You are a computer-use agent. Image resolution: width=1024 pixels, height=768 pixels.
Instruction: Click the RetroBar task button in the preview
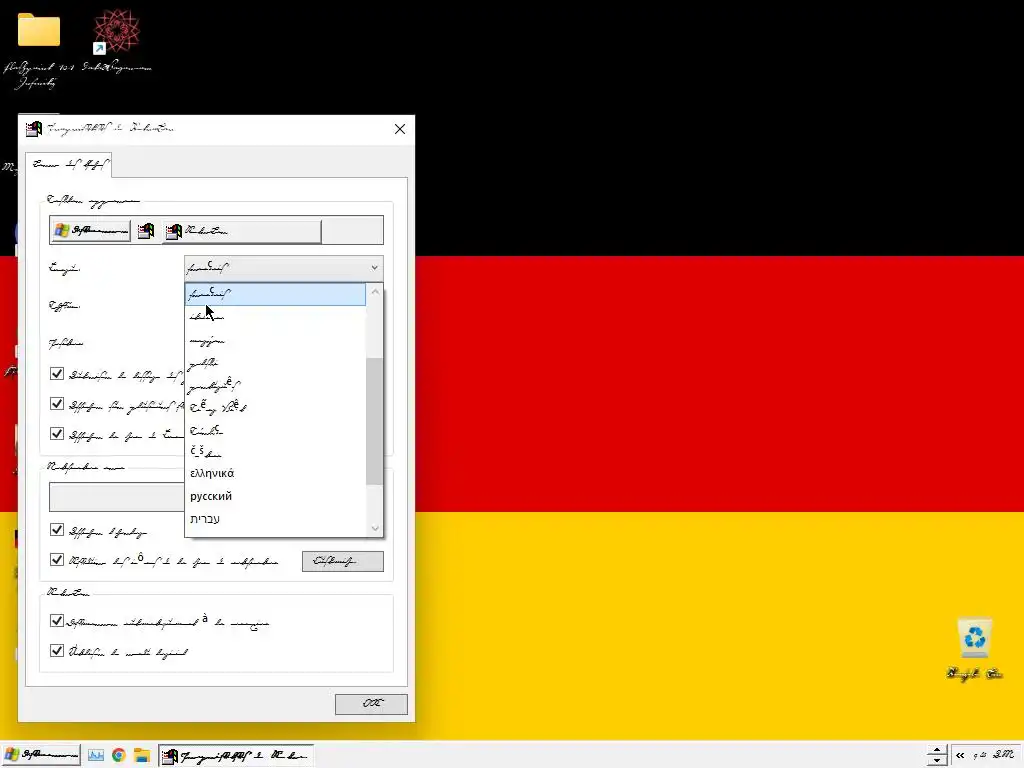pyautogui.click(x=242, y=231)
